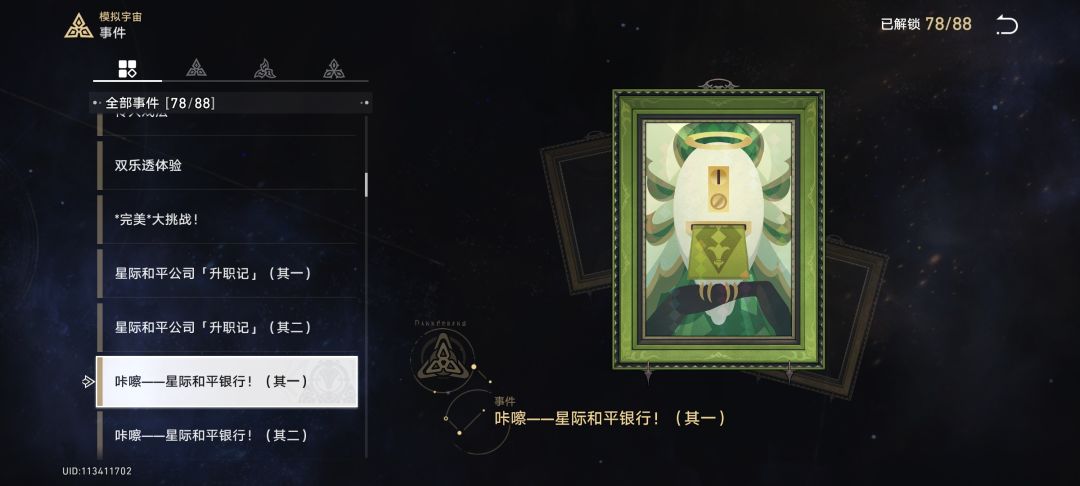Click the left background picture frame

point(577,212)
